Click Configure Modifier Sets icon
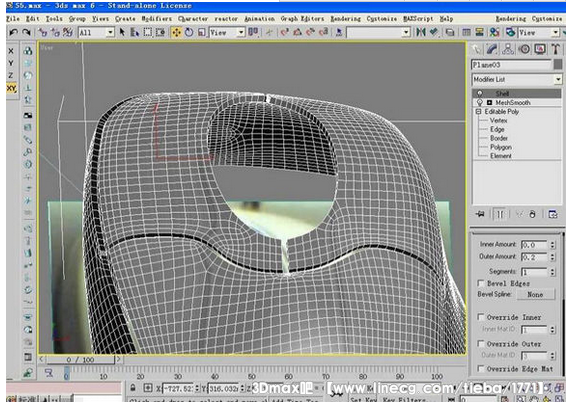Viewport: 573px width, 405px height. point(553,214)
